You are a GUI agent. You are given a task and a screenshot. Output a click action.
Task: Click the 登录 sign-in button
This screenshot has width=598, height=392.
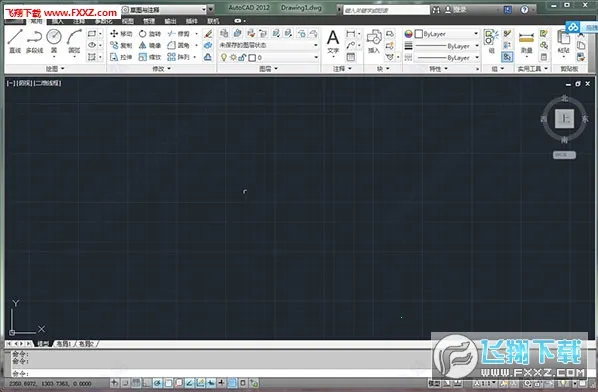tap(456, 10)
